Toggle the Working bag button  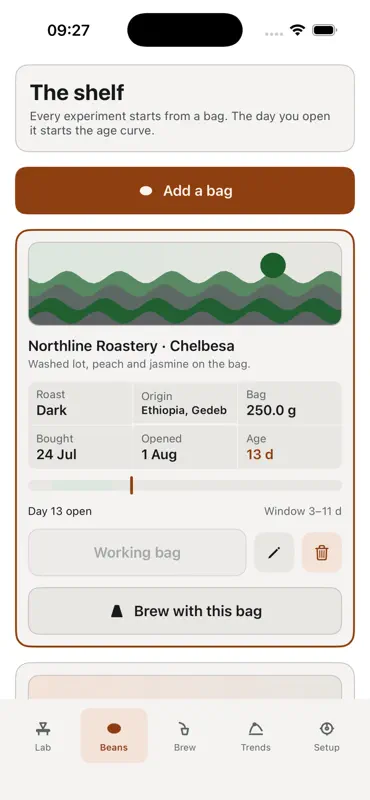click(137, 553)
